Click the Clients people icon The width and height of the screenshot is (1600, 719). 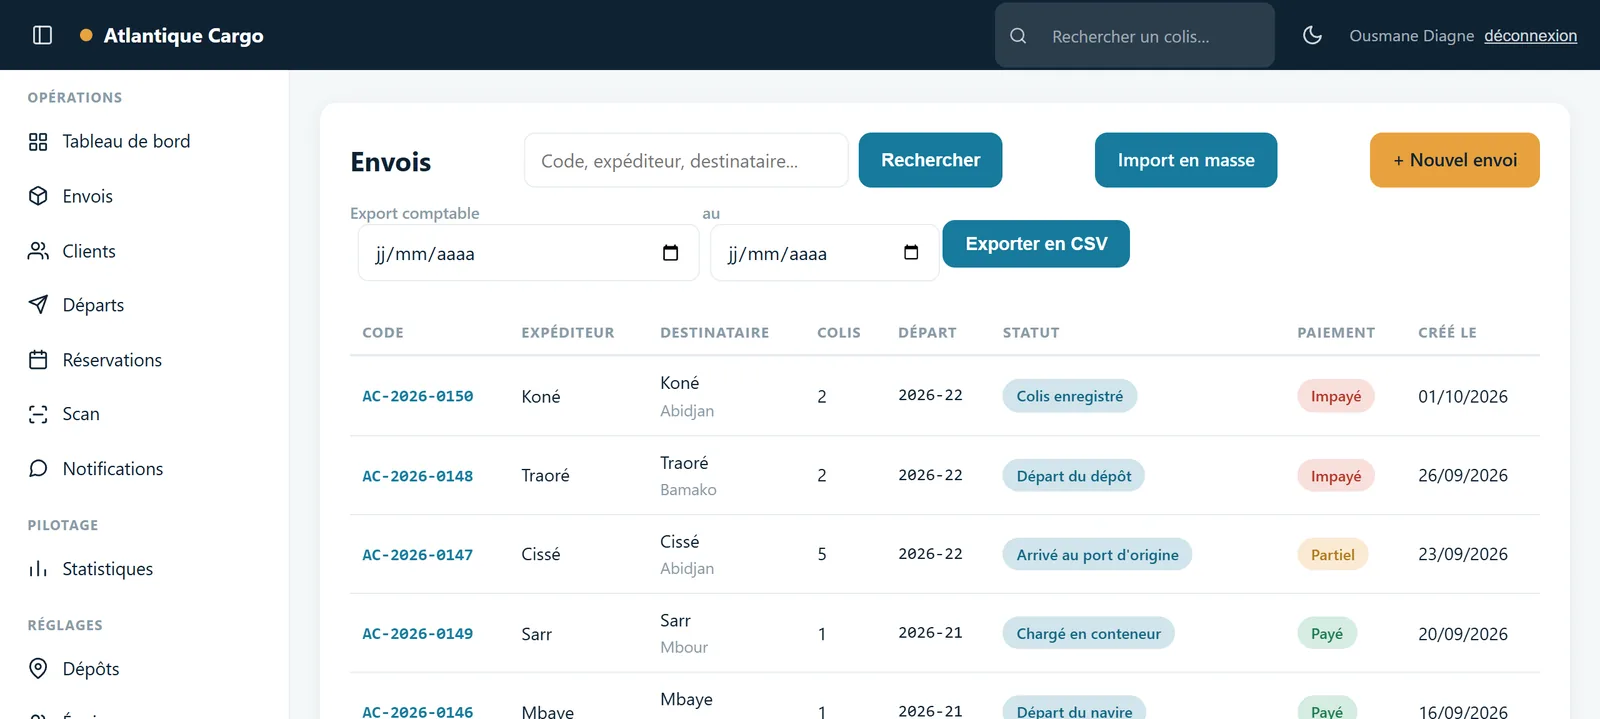[x=38, y=251]
